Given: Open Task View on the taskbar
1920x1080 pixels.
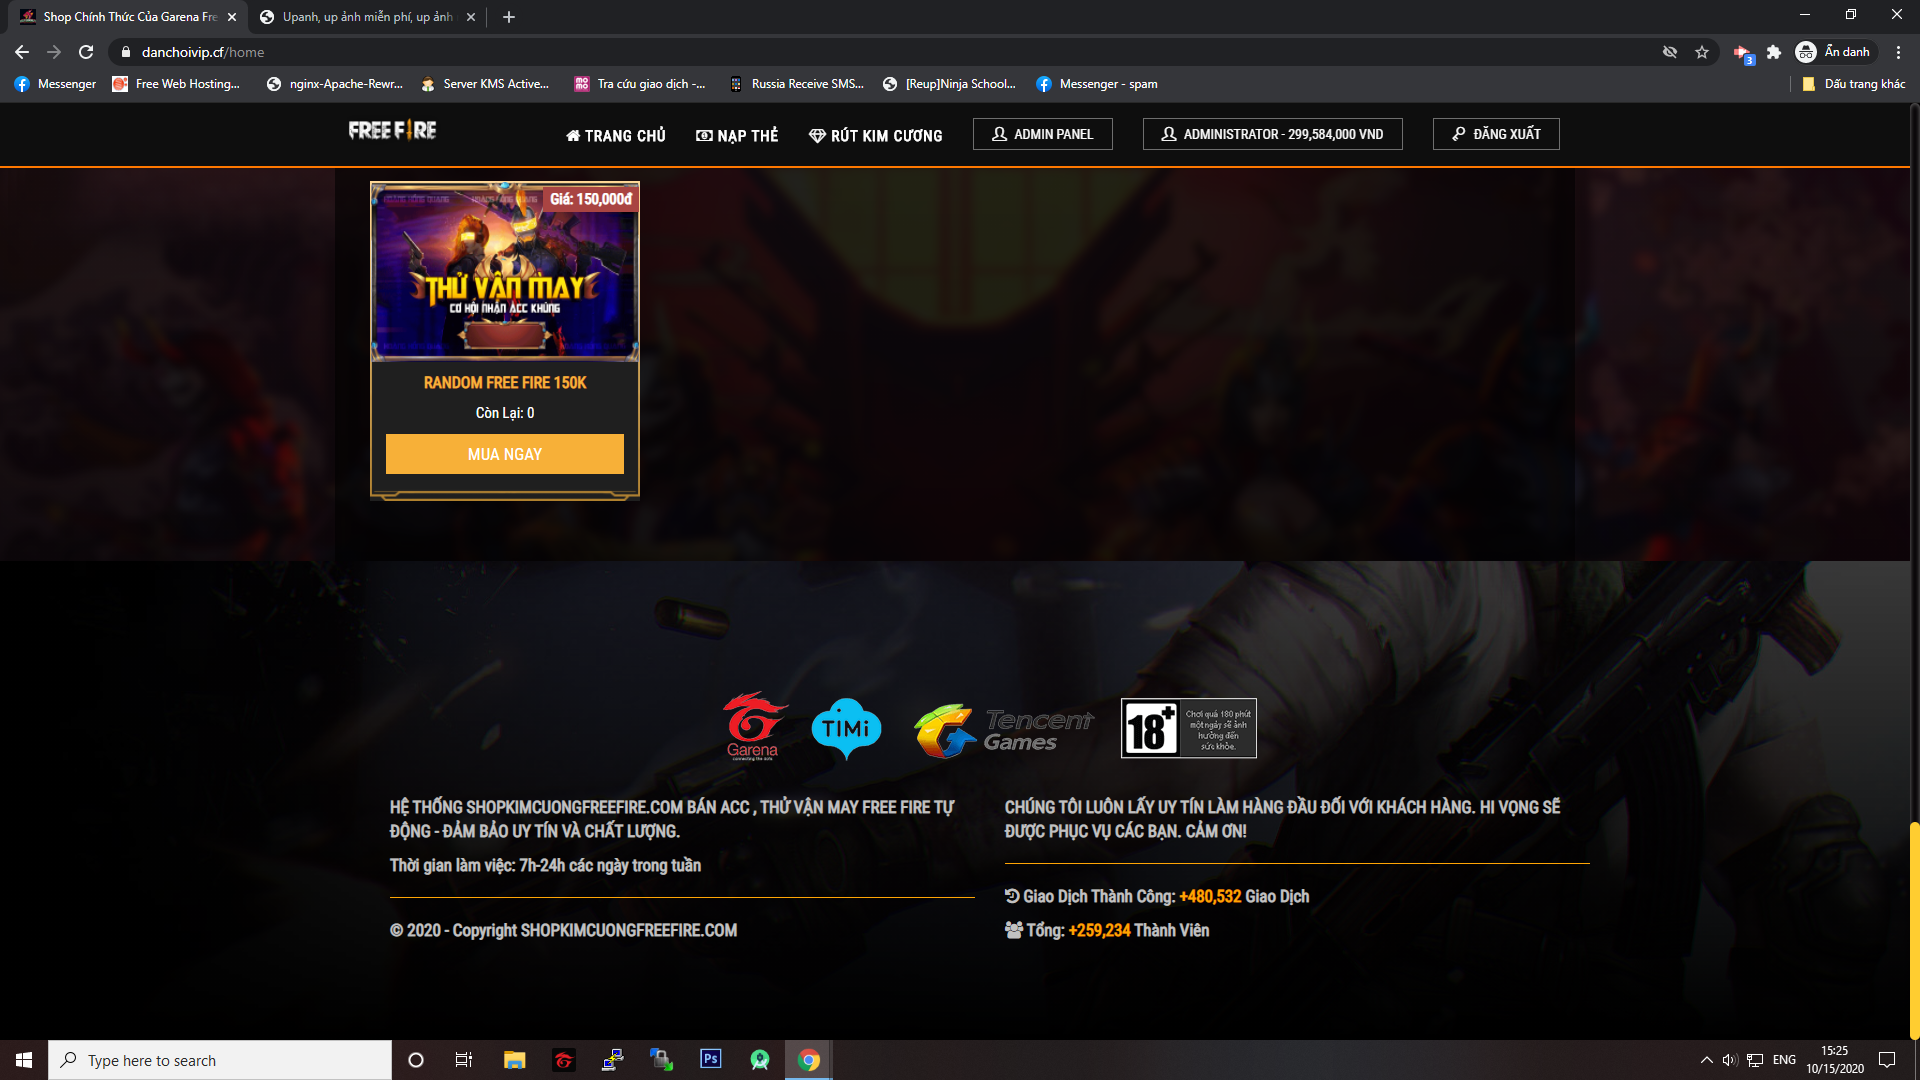Looking at the screenshot, I should coord(464,1060).
